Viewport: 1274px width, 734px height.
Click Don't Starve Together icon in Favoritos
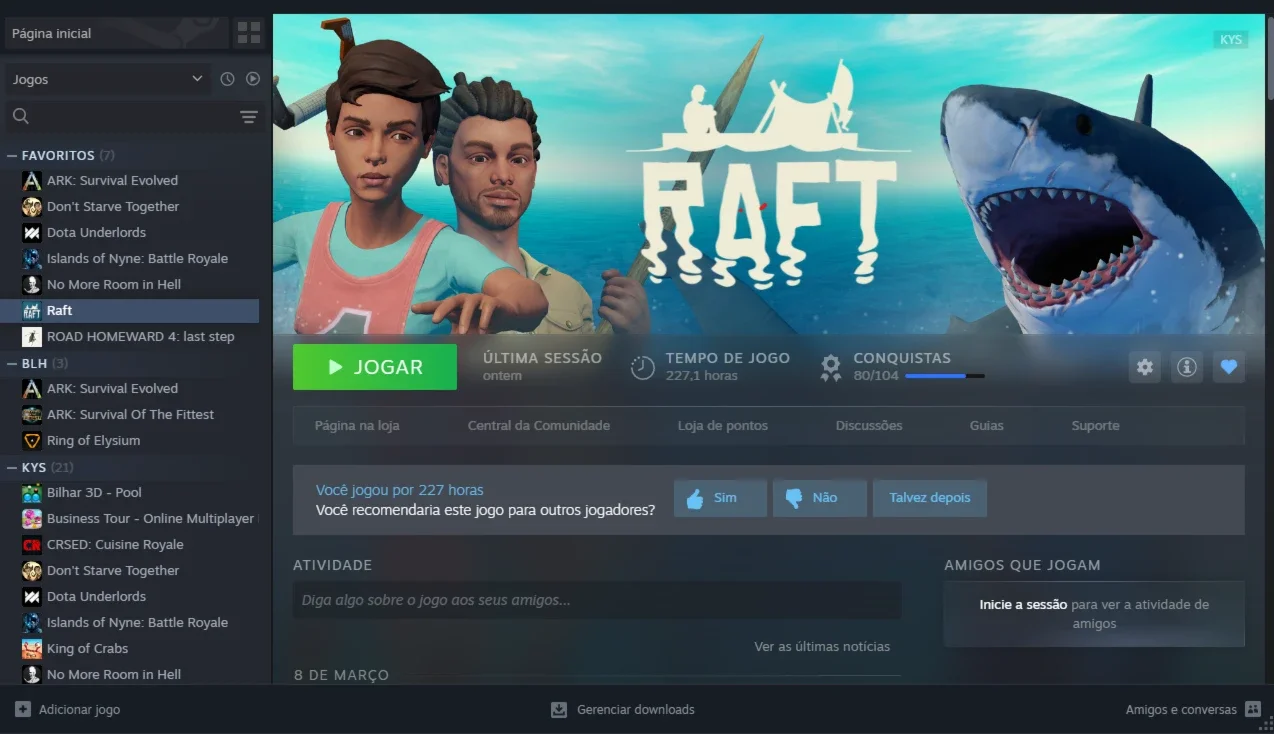pos(32,207)
